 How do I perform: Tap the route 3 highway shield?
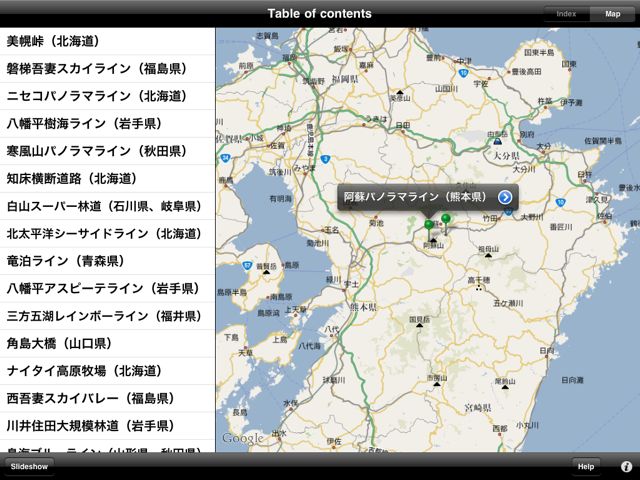pos(325,159)
